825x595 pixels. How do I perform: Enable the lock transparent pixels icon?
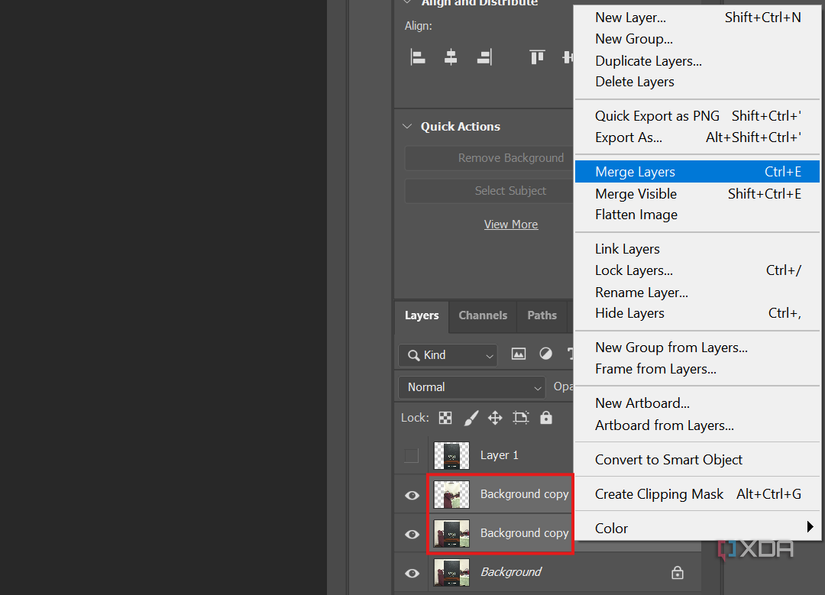coord(445,417)
